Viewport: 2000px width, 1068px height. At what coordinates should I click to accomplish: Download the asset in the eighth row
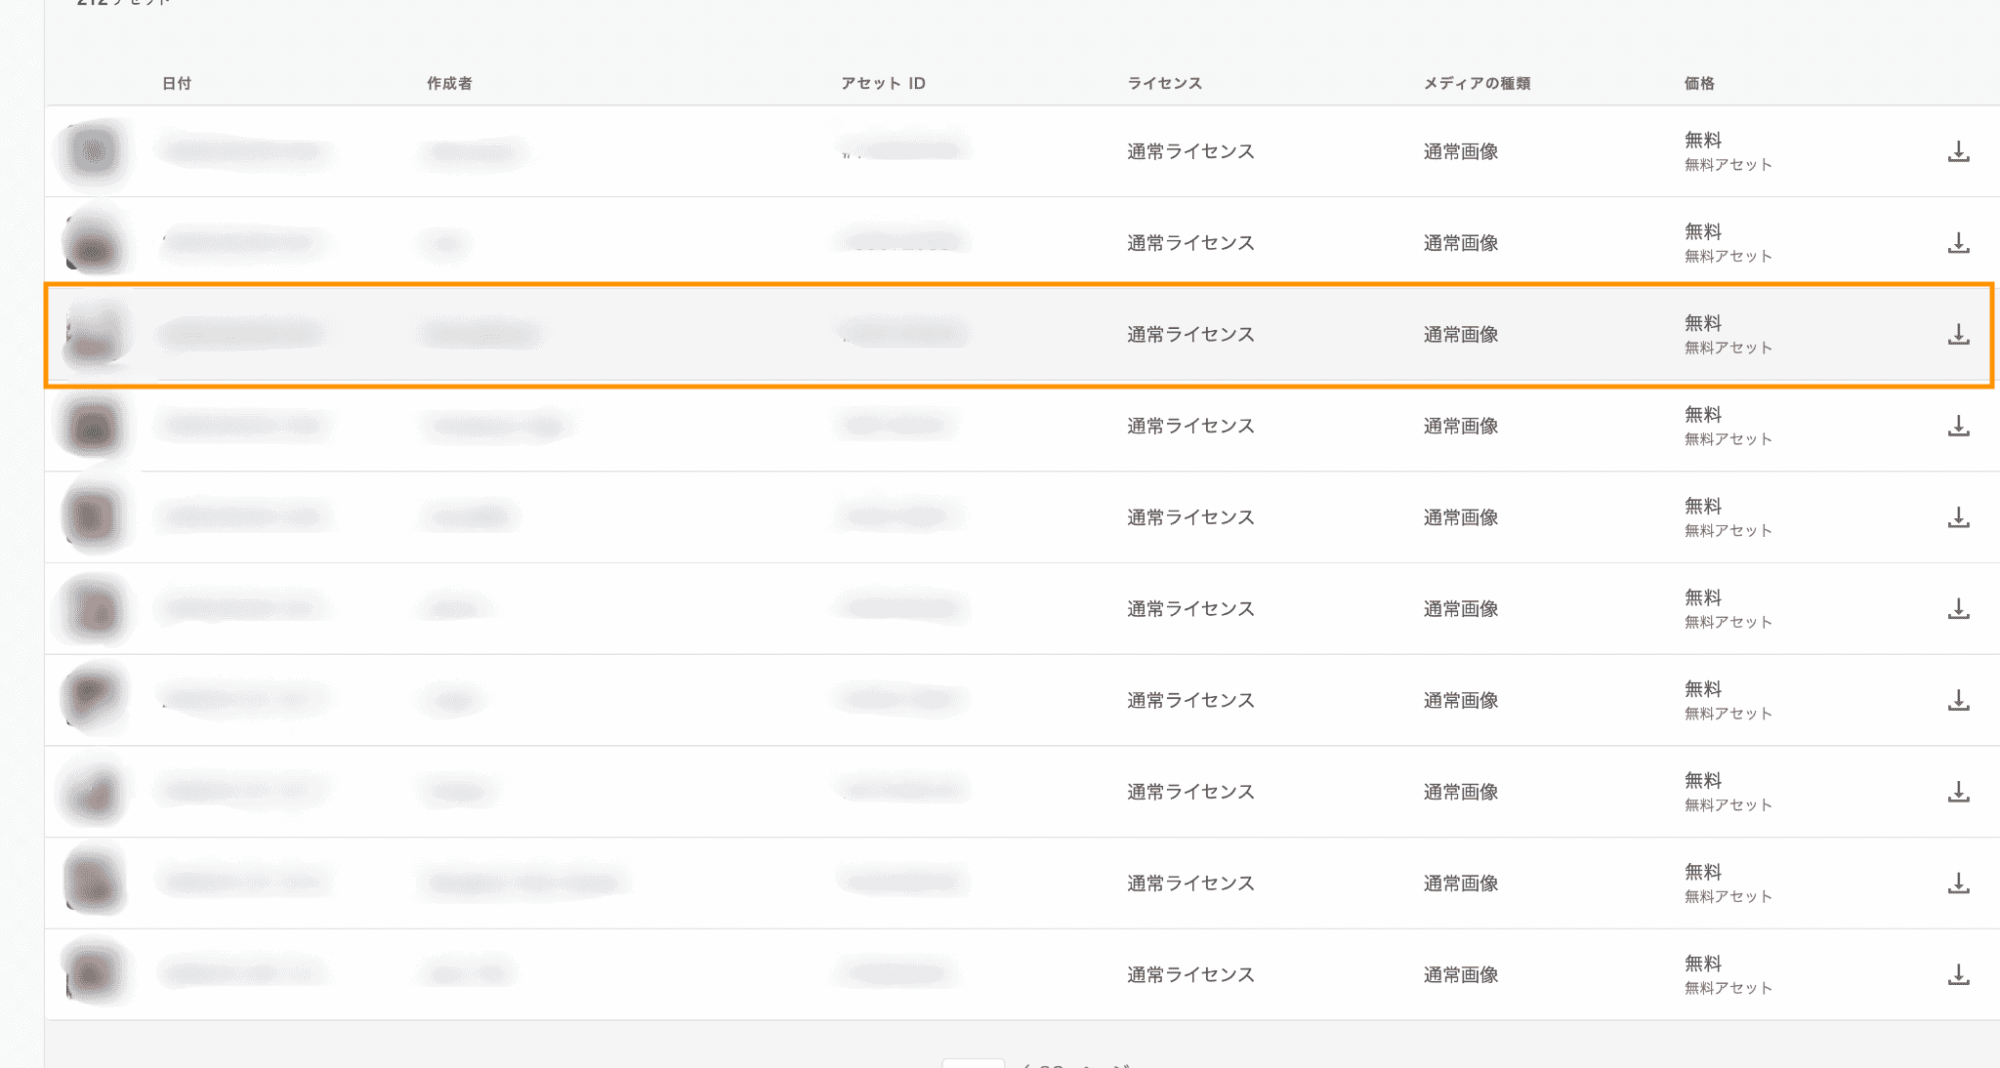[1958, 792]
